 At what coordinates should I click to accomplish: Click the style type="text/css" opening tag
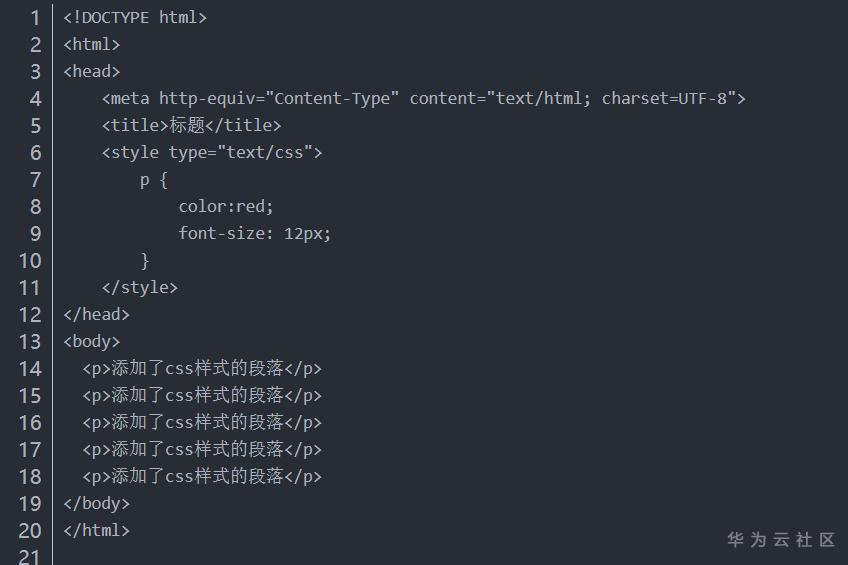(x=211, y=153)
